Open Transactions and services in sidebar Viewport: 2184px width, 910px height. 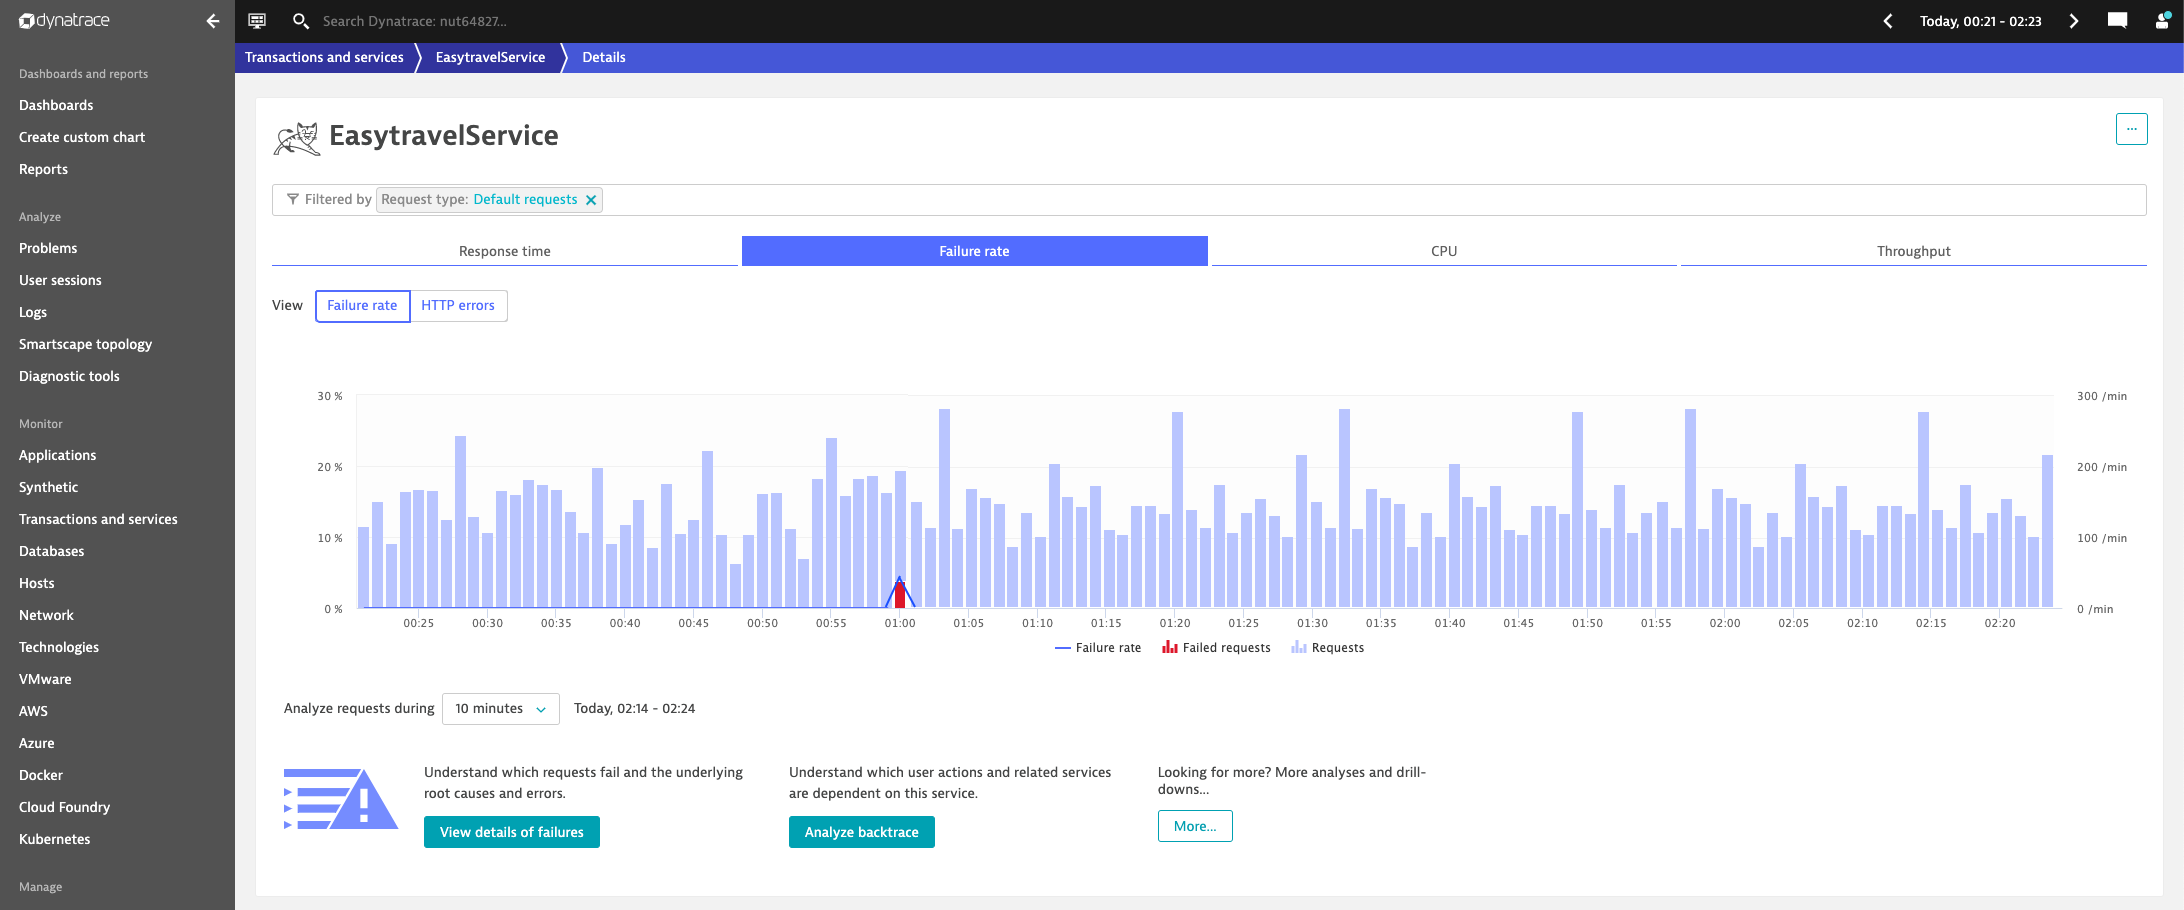pyautogui.click(x=98, y=519)
